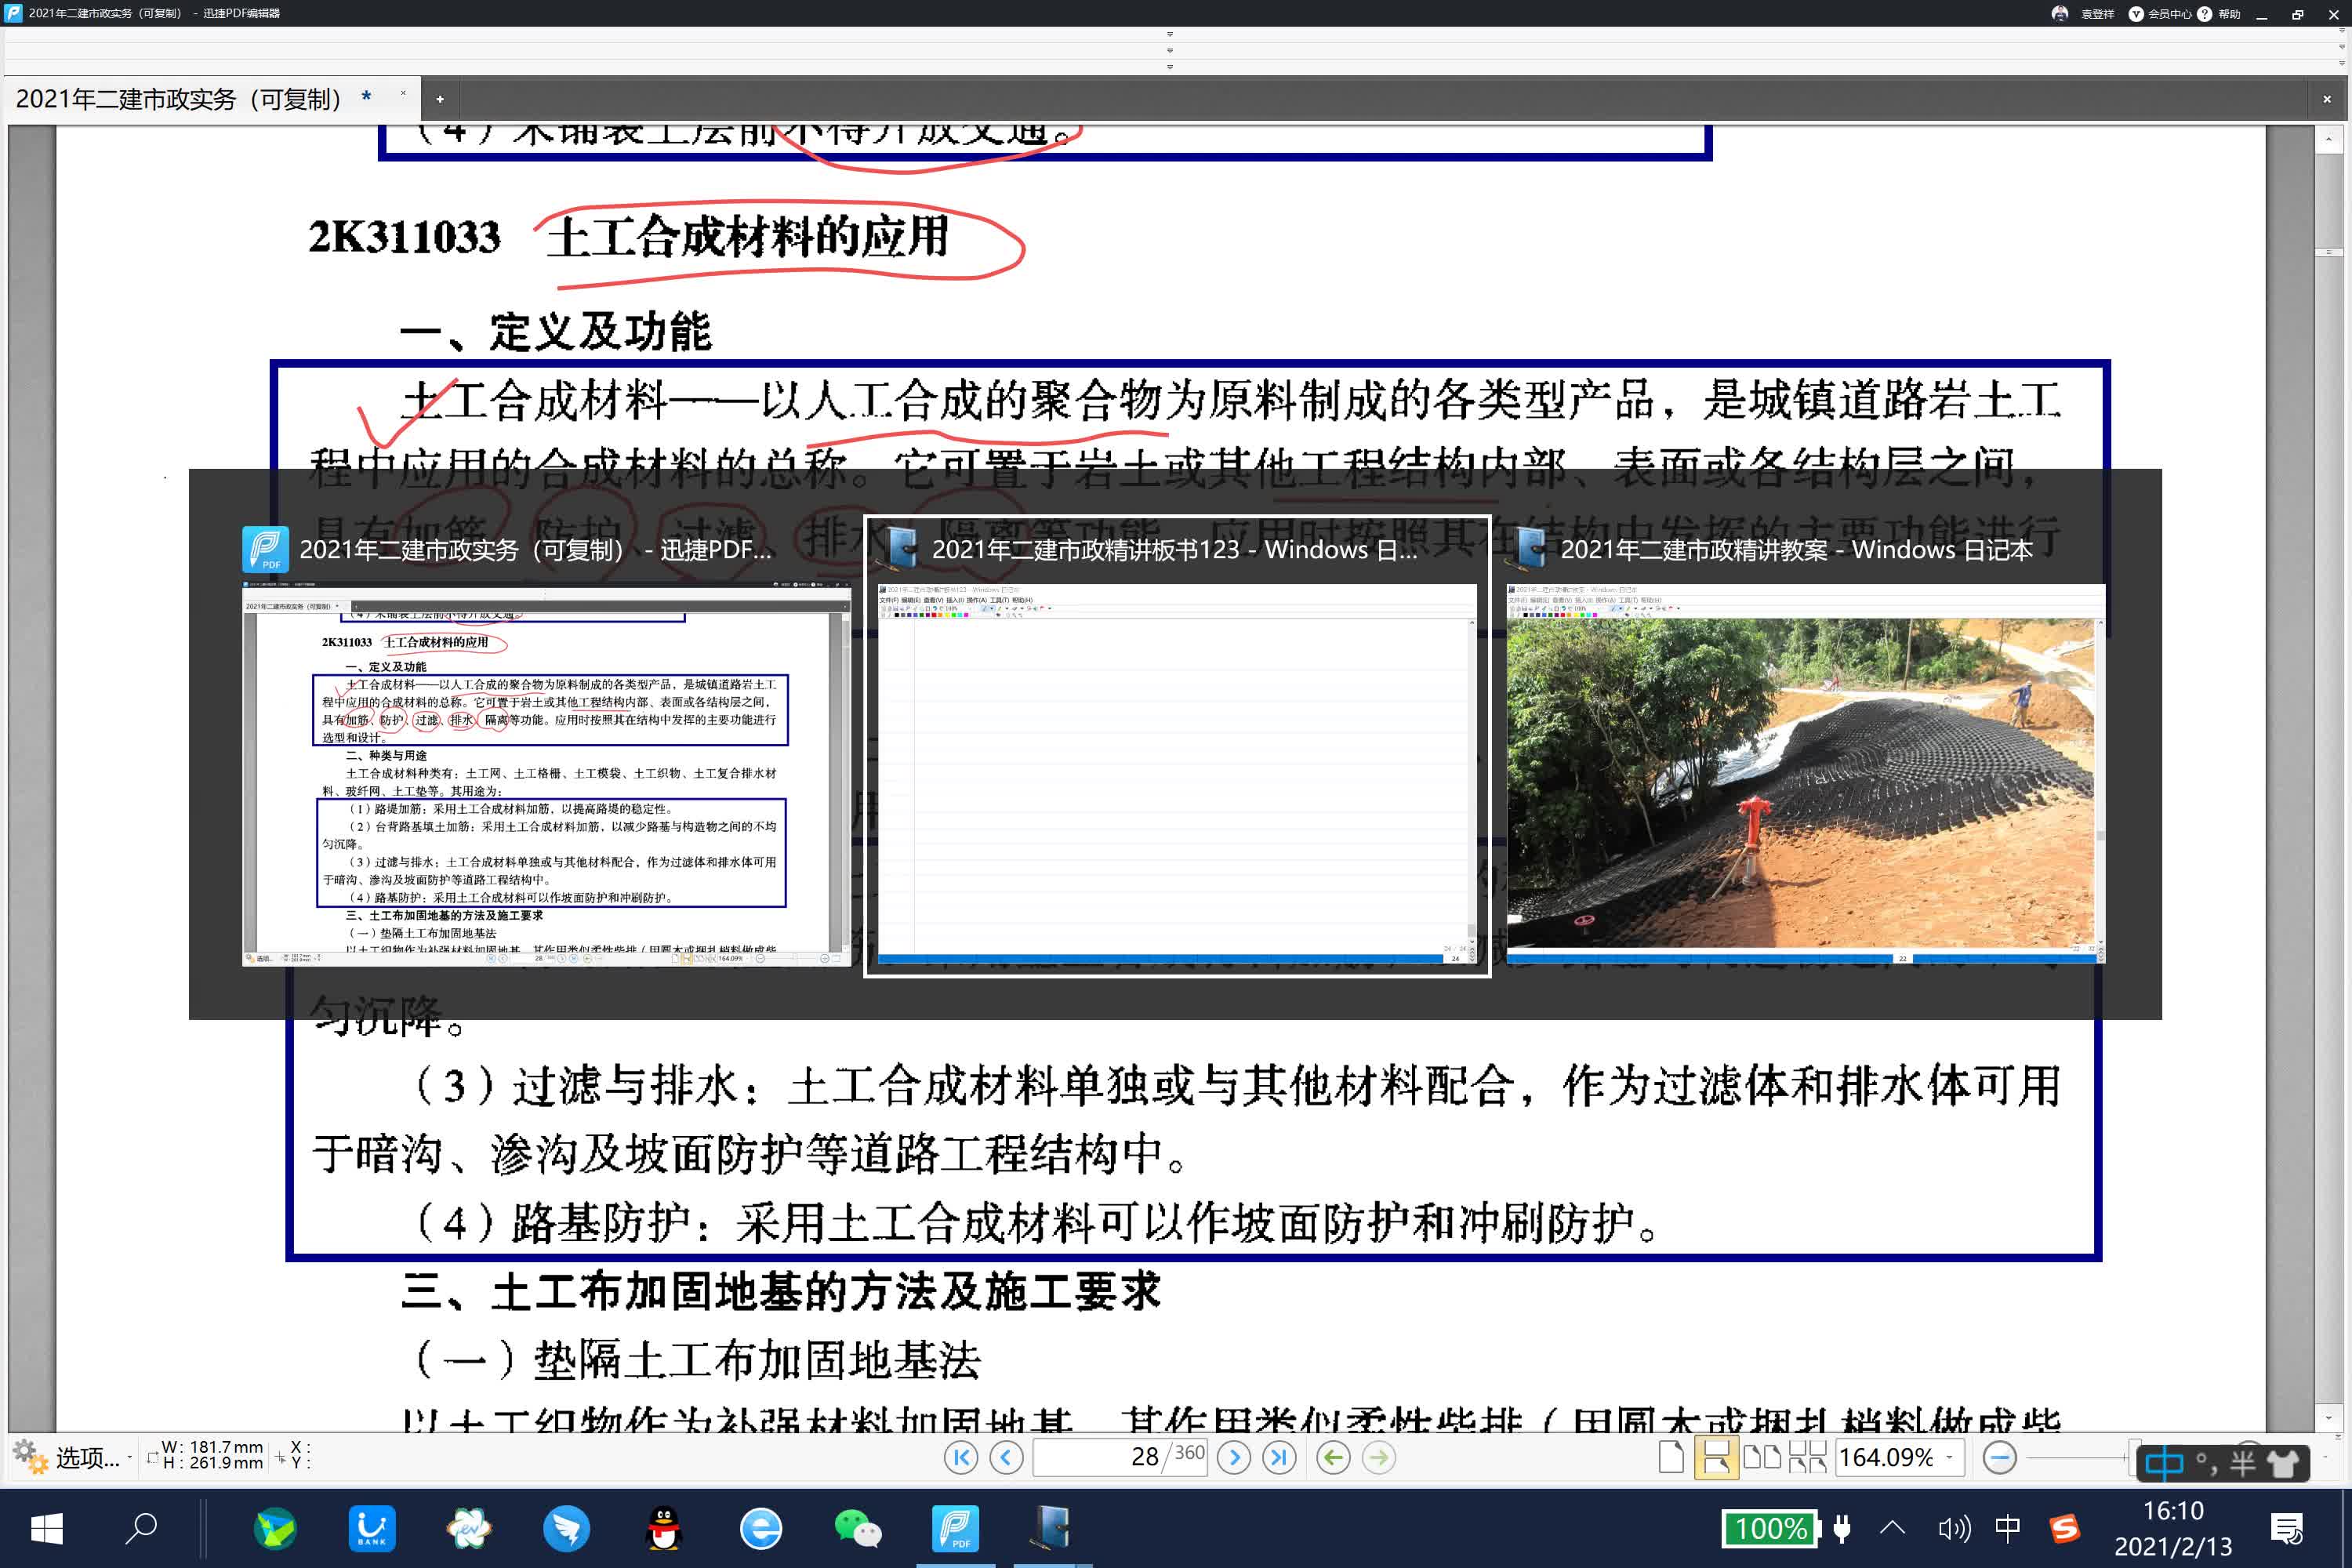Image resolution: width=2352 pixels, height=1568 pixels.
Task: Click skin shirt icon on IME bar
Action: coord(2283,1463)
